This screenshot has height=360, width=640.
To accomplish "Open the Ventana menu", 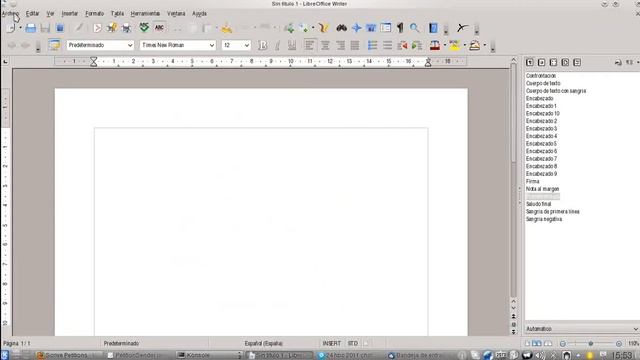I will 176,13.
